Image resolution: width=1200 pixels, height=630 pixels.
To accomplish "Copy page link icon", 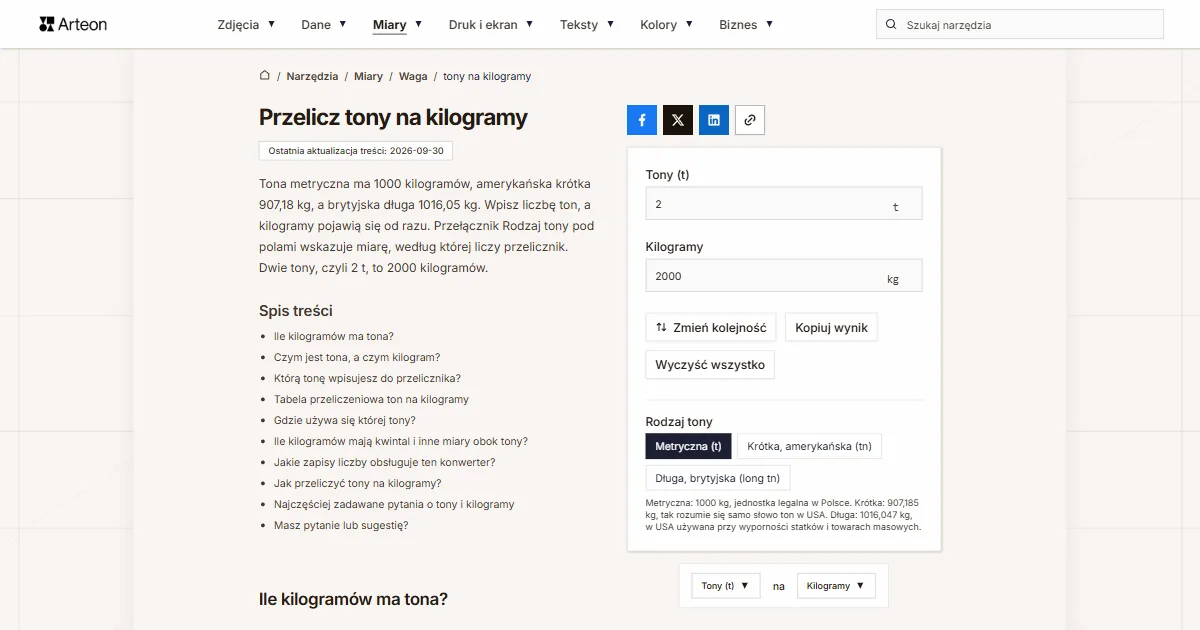I will click(750, 120).
